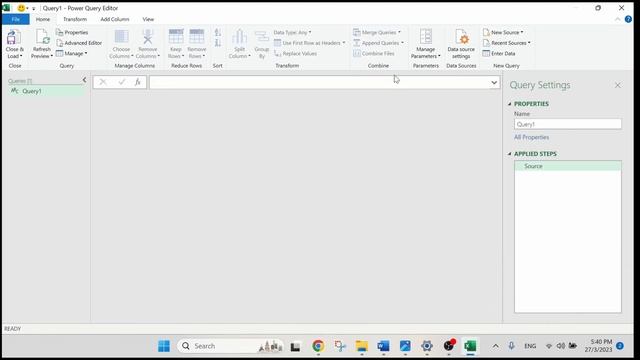Show hidden system tray icons
The image size is (640, 360).
tap(495, 346)
